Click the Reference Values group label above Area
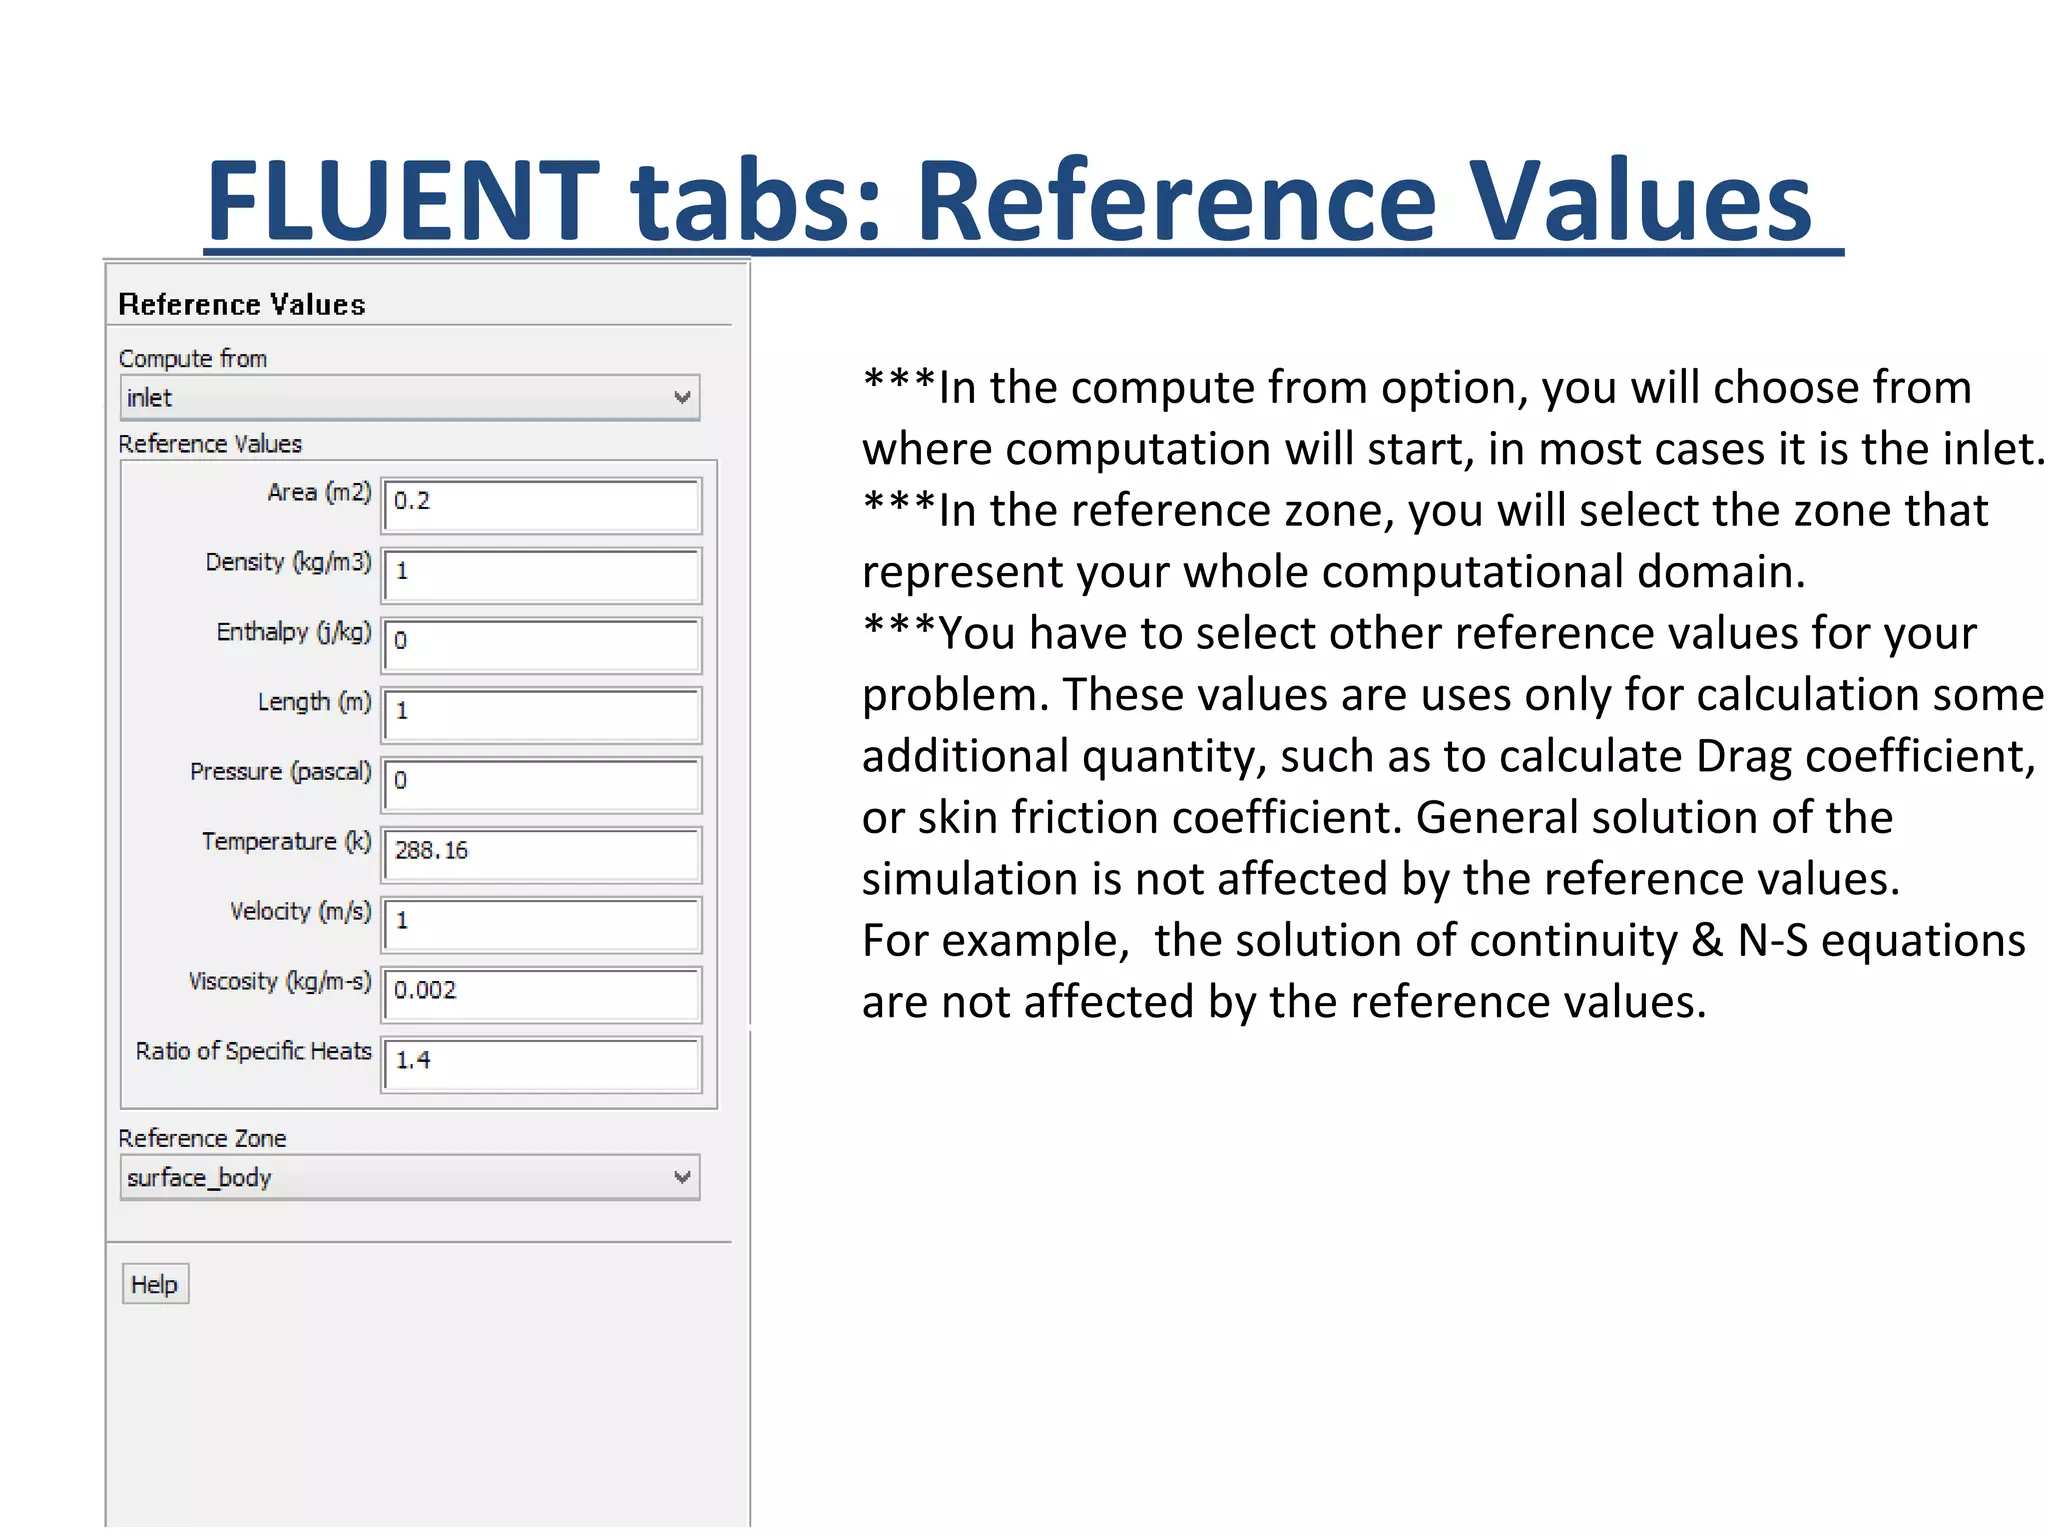Screen dimensions: 2048x1536 pyautogui.click(x=210, y=444)
